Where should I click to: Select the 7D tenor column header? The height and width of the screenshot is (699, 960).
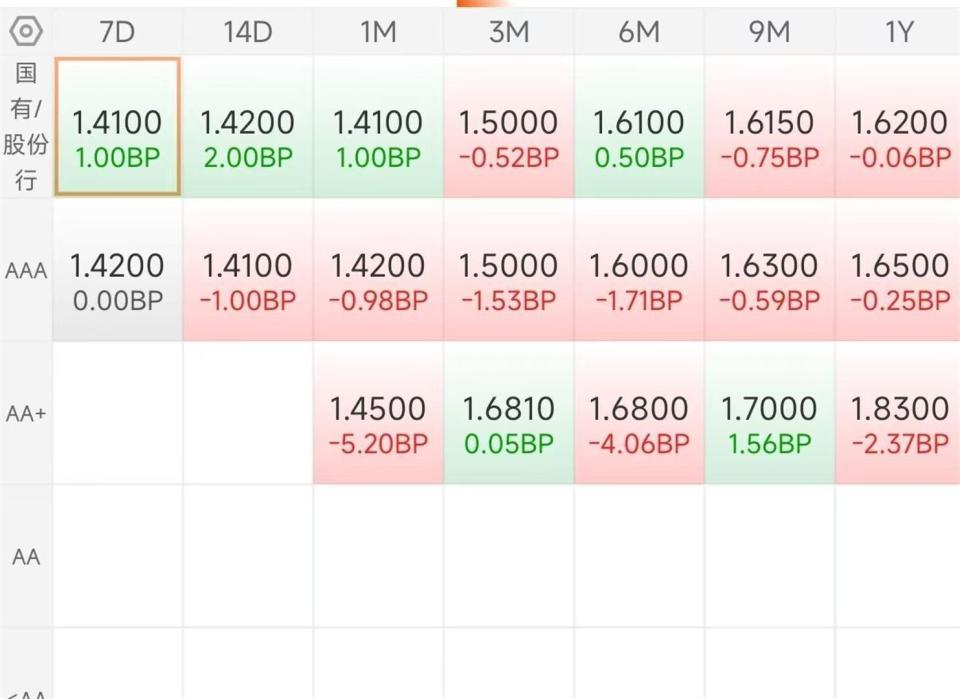tap(117, 32)
